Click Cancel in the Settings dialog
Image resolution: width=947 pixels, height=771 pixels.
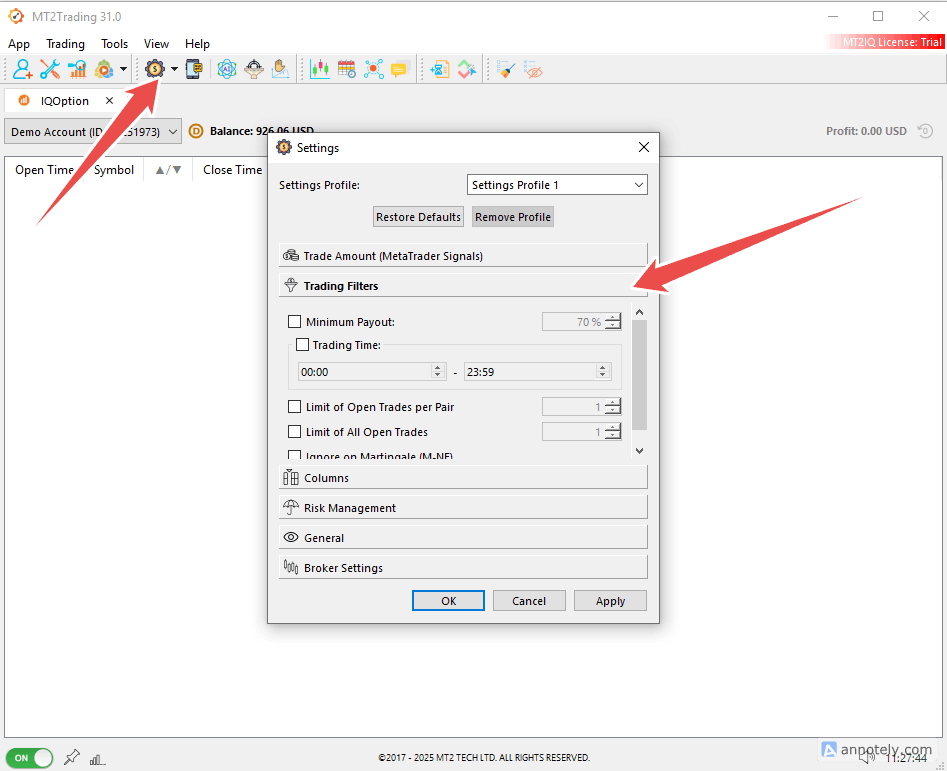[529, 601]
